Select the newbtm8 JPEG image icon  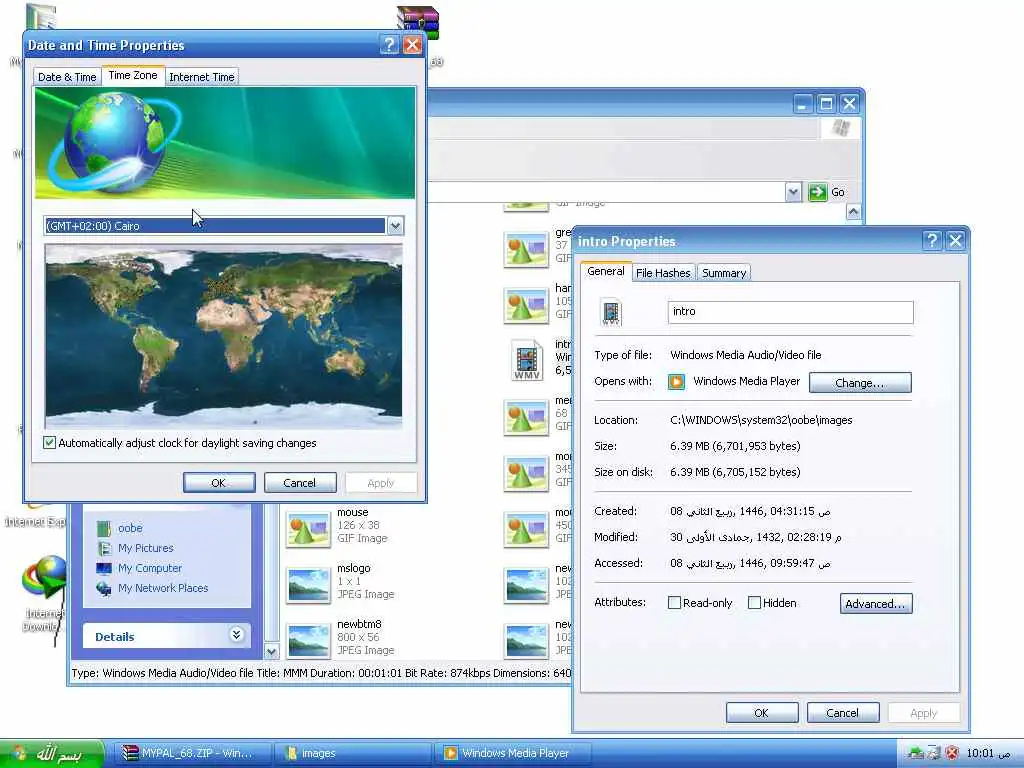point(308,641)
